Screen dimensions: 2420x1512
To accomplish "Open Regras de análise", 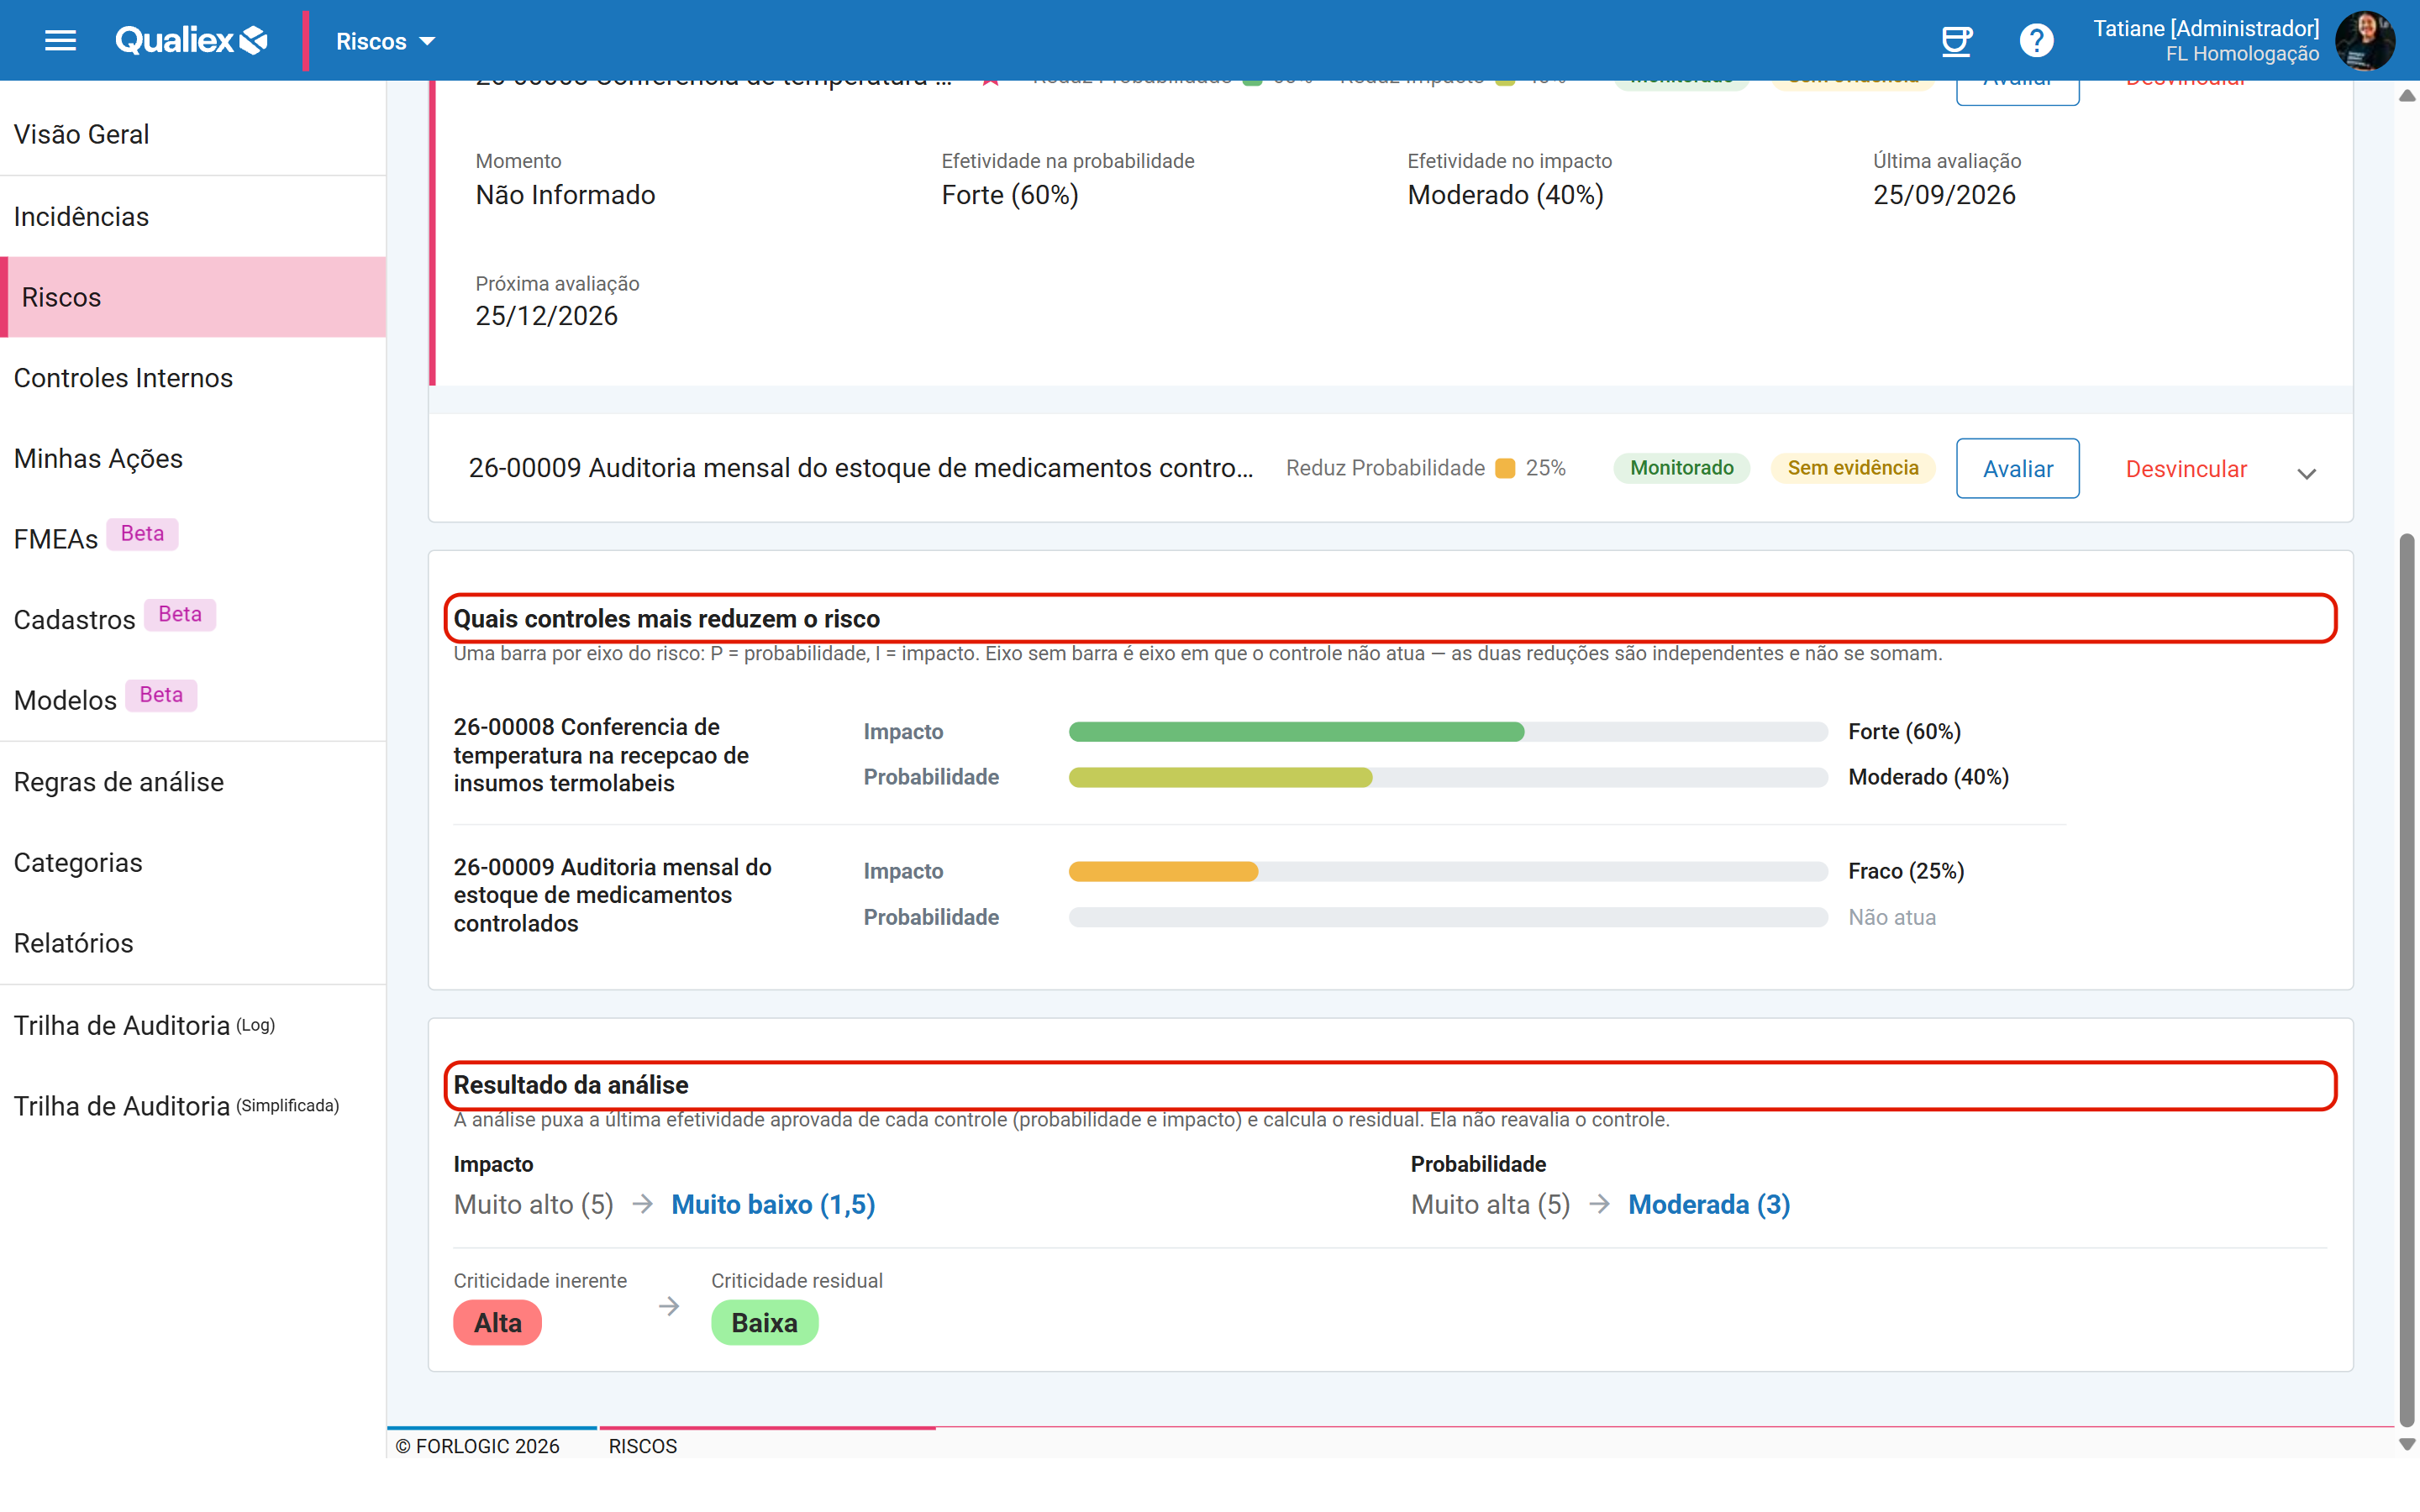I will 193,782.
